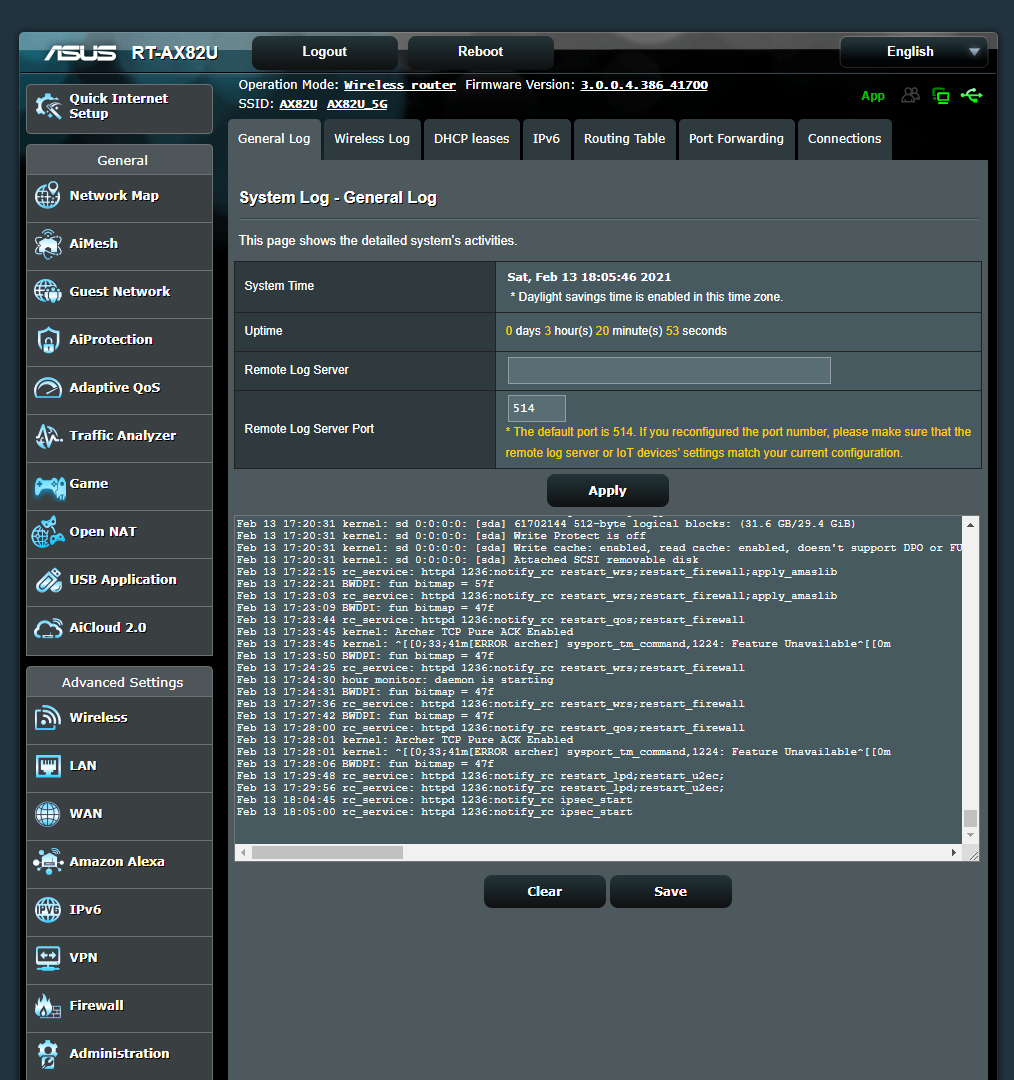Screen dimensions: 1014x1080
Task: Click the Remote Log Server input field
Action: [x=669, y=370]
